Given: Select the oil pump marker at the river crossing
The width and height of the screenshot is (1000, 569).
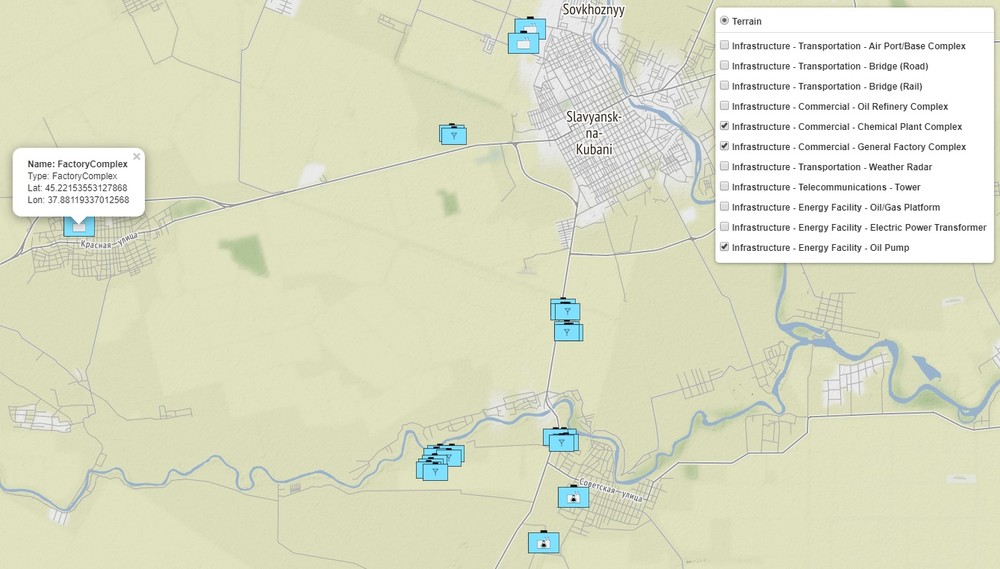Looking at the screenshot, I should point(561,441).
